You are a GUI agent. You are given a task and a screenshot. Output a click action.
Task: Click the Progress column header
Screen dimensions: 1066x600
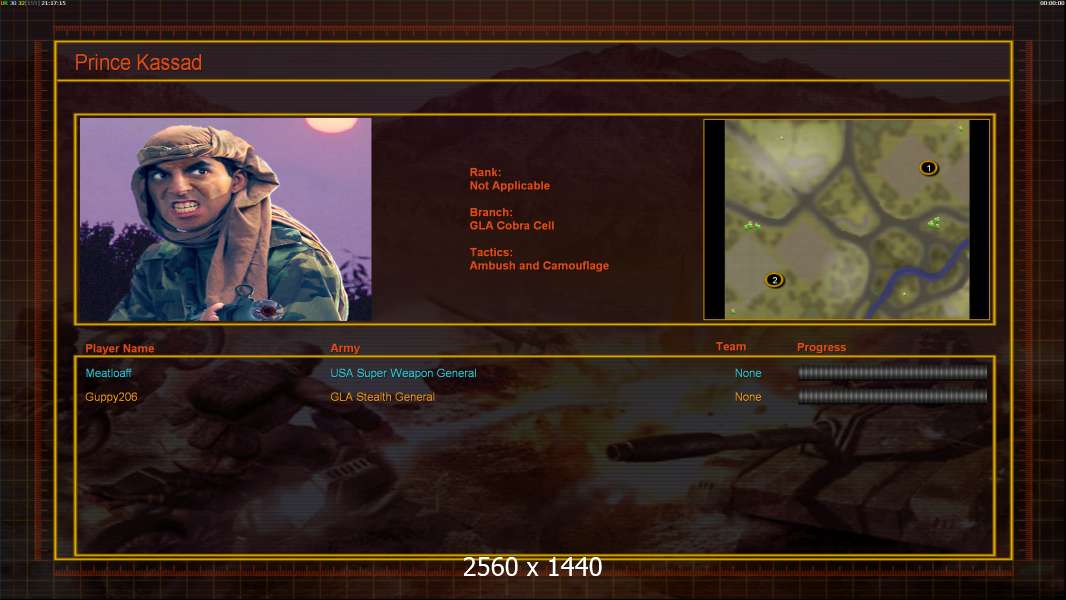[821, 347]
